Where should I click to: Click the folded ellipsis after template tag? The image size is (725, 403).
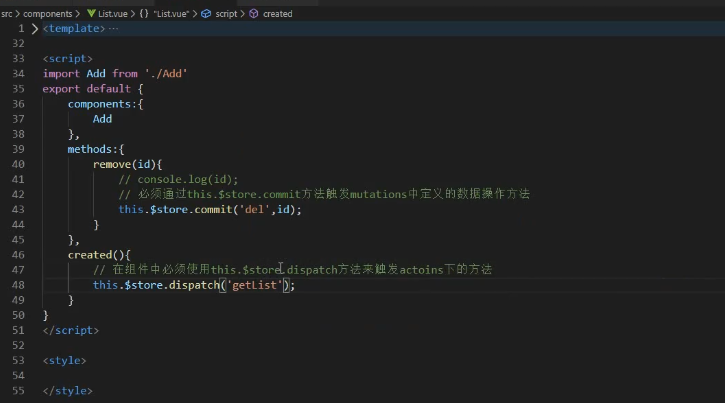point(113,29)
